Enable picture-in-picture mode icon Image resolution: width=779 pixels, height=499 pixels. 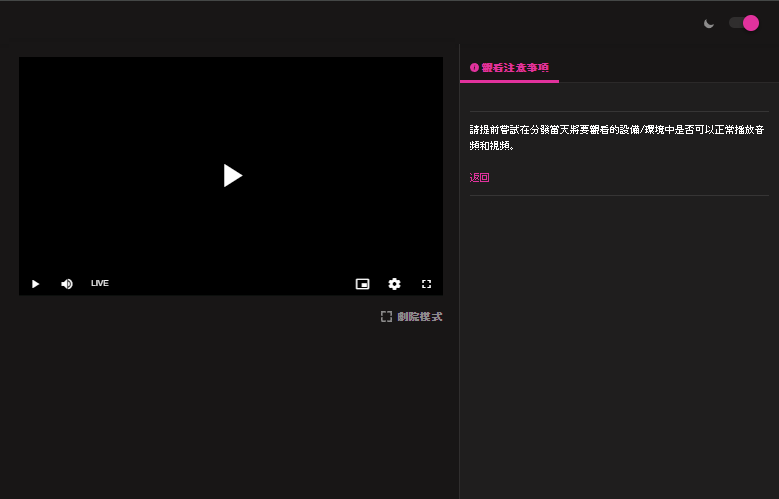tap(363, 284)
